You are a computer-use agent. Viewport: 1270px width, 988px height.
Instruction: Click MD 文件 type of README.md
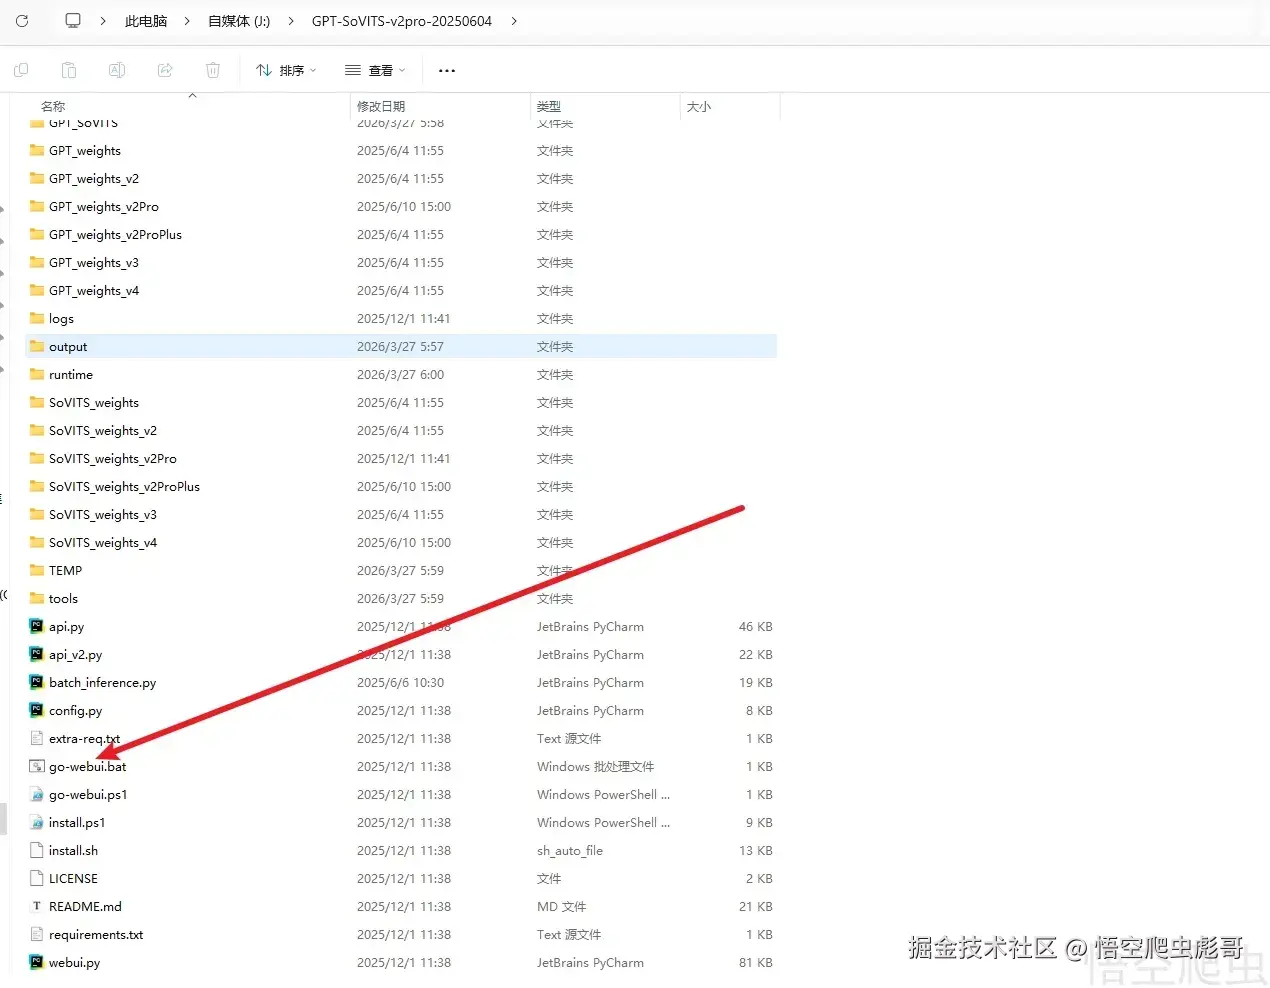561,907
